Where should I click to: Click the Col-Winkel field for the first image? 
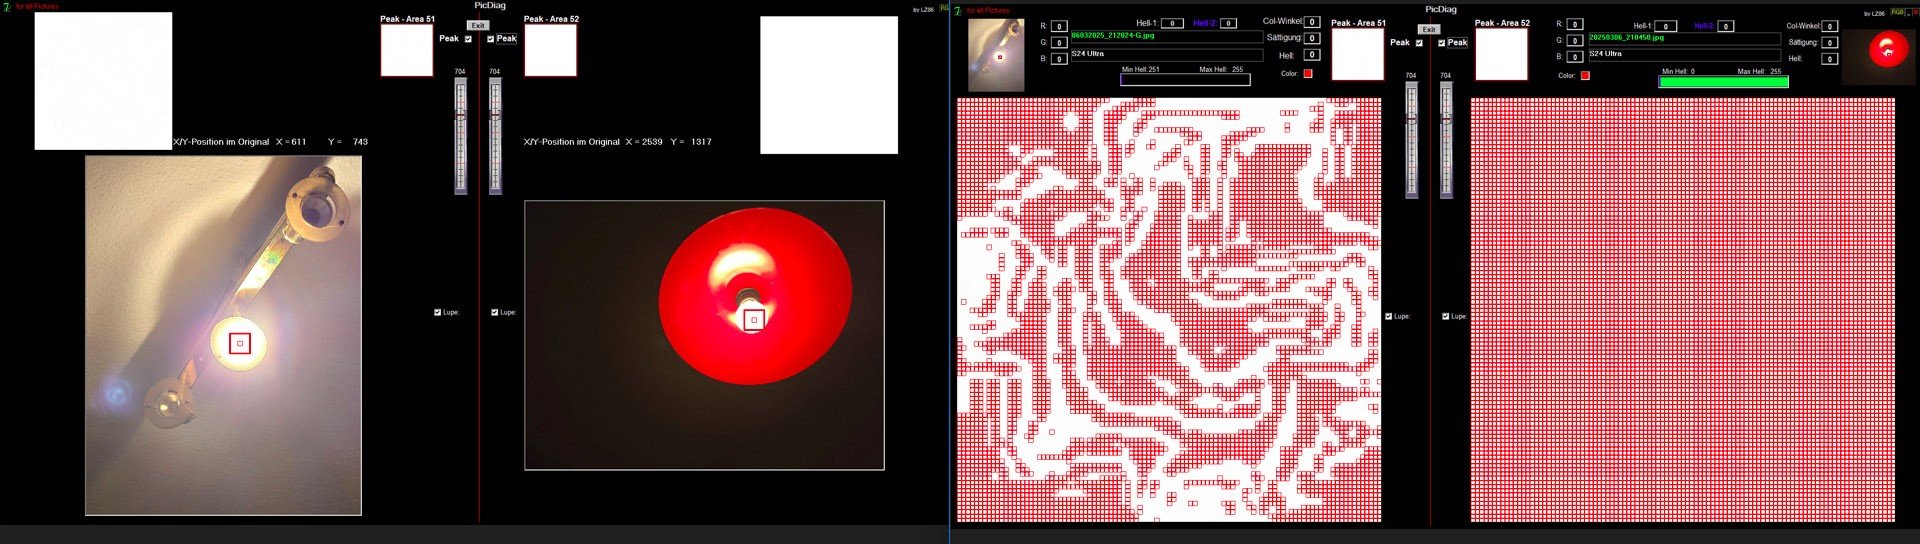1312,21
